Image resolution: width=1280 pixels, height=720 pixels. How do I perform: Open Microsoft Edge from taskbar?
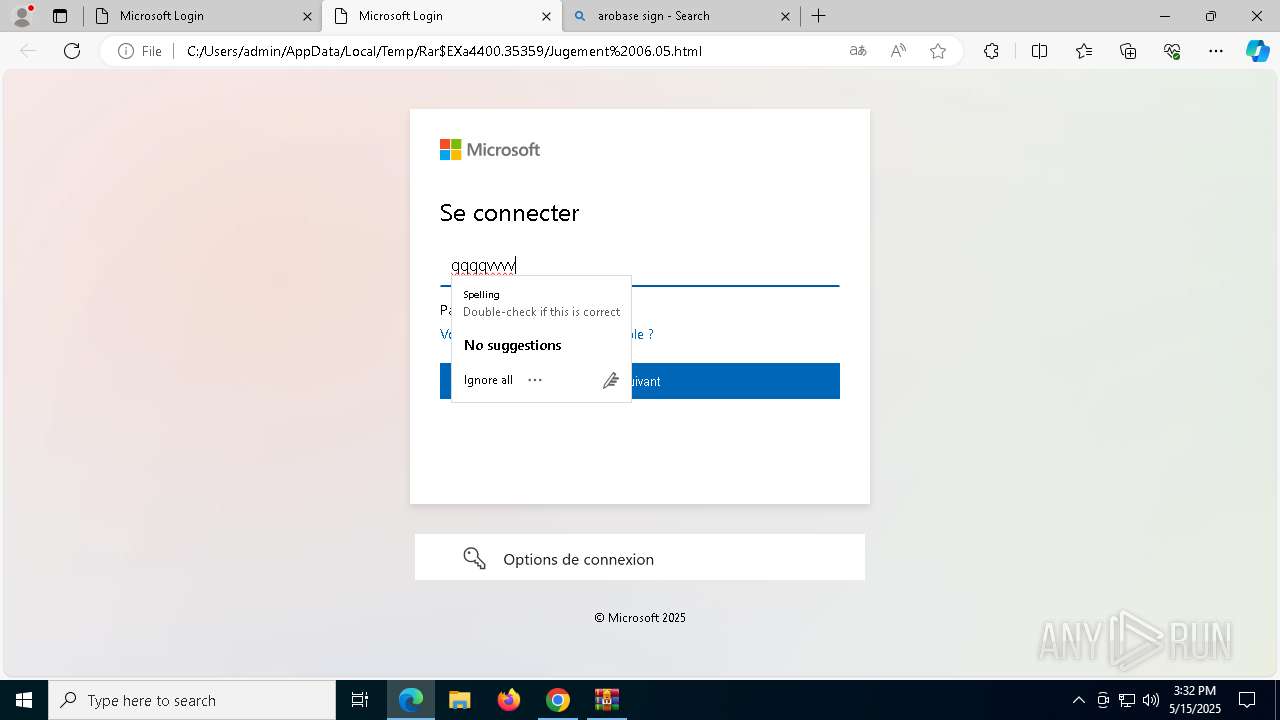click(411, 700)
